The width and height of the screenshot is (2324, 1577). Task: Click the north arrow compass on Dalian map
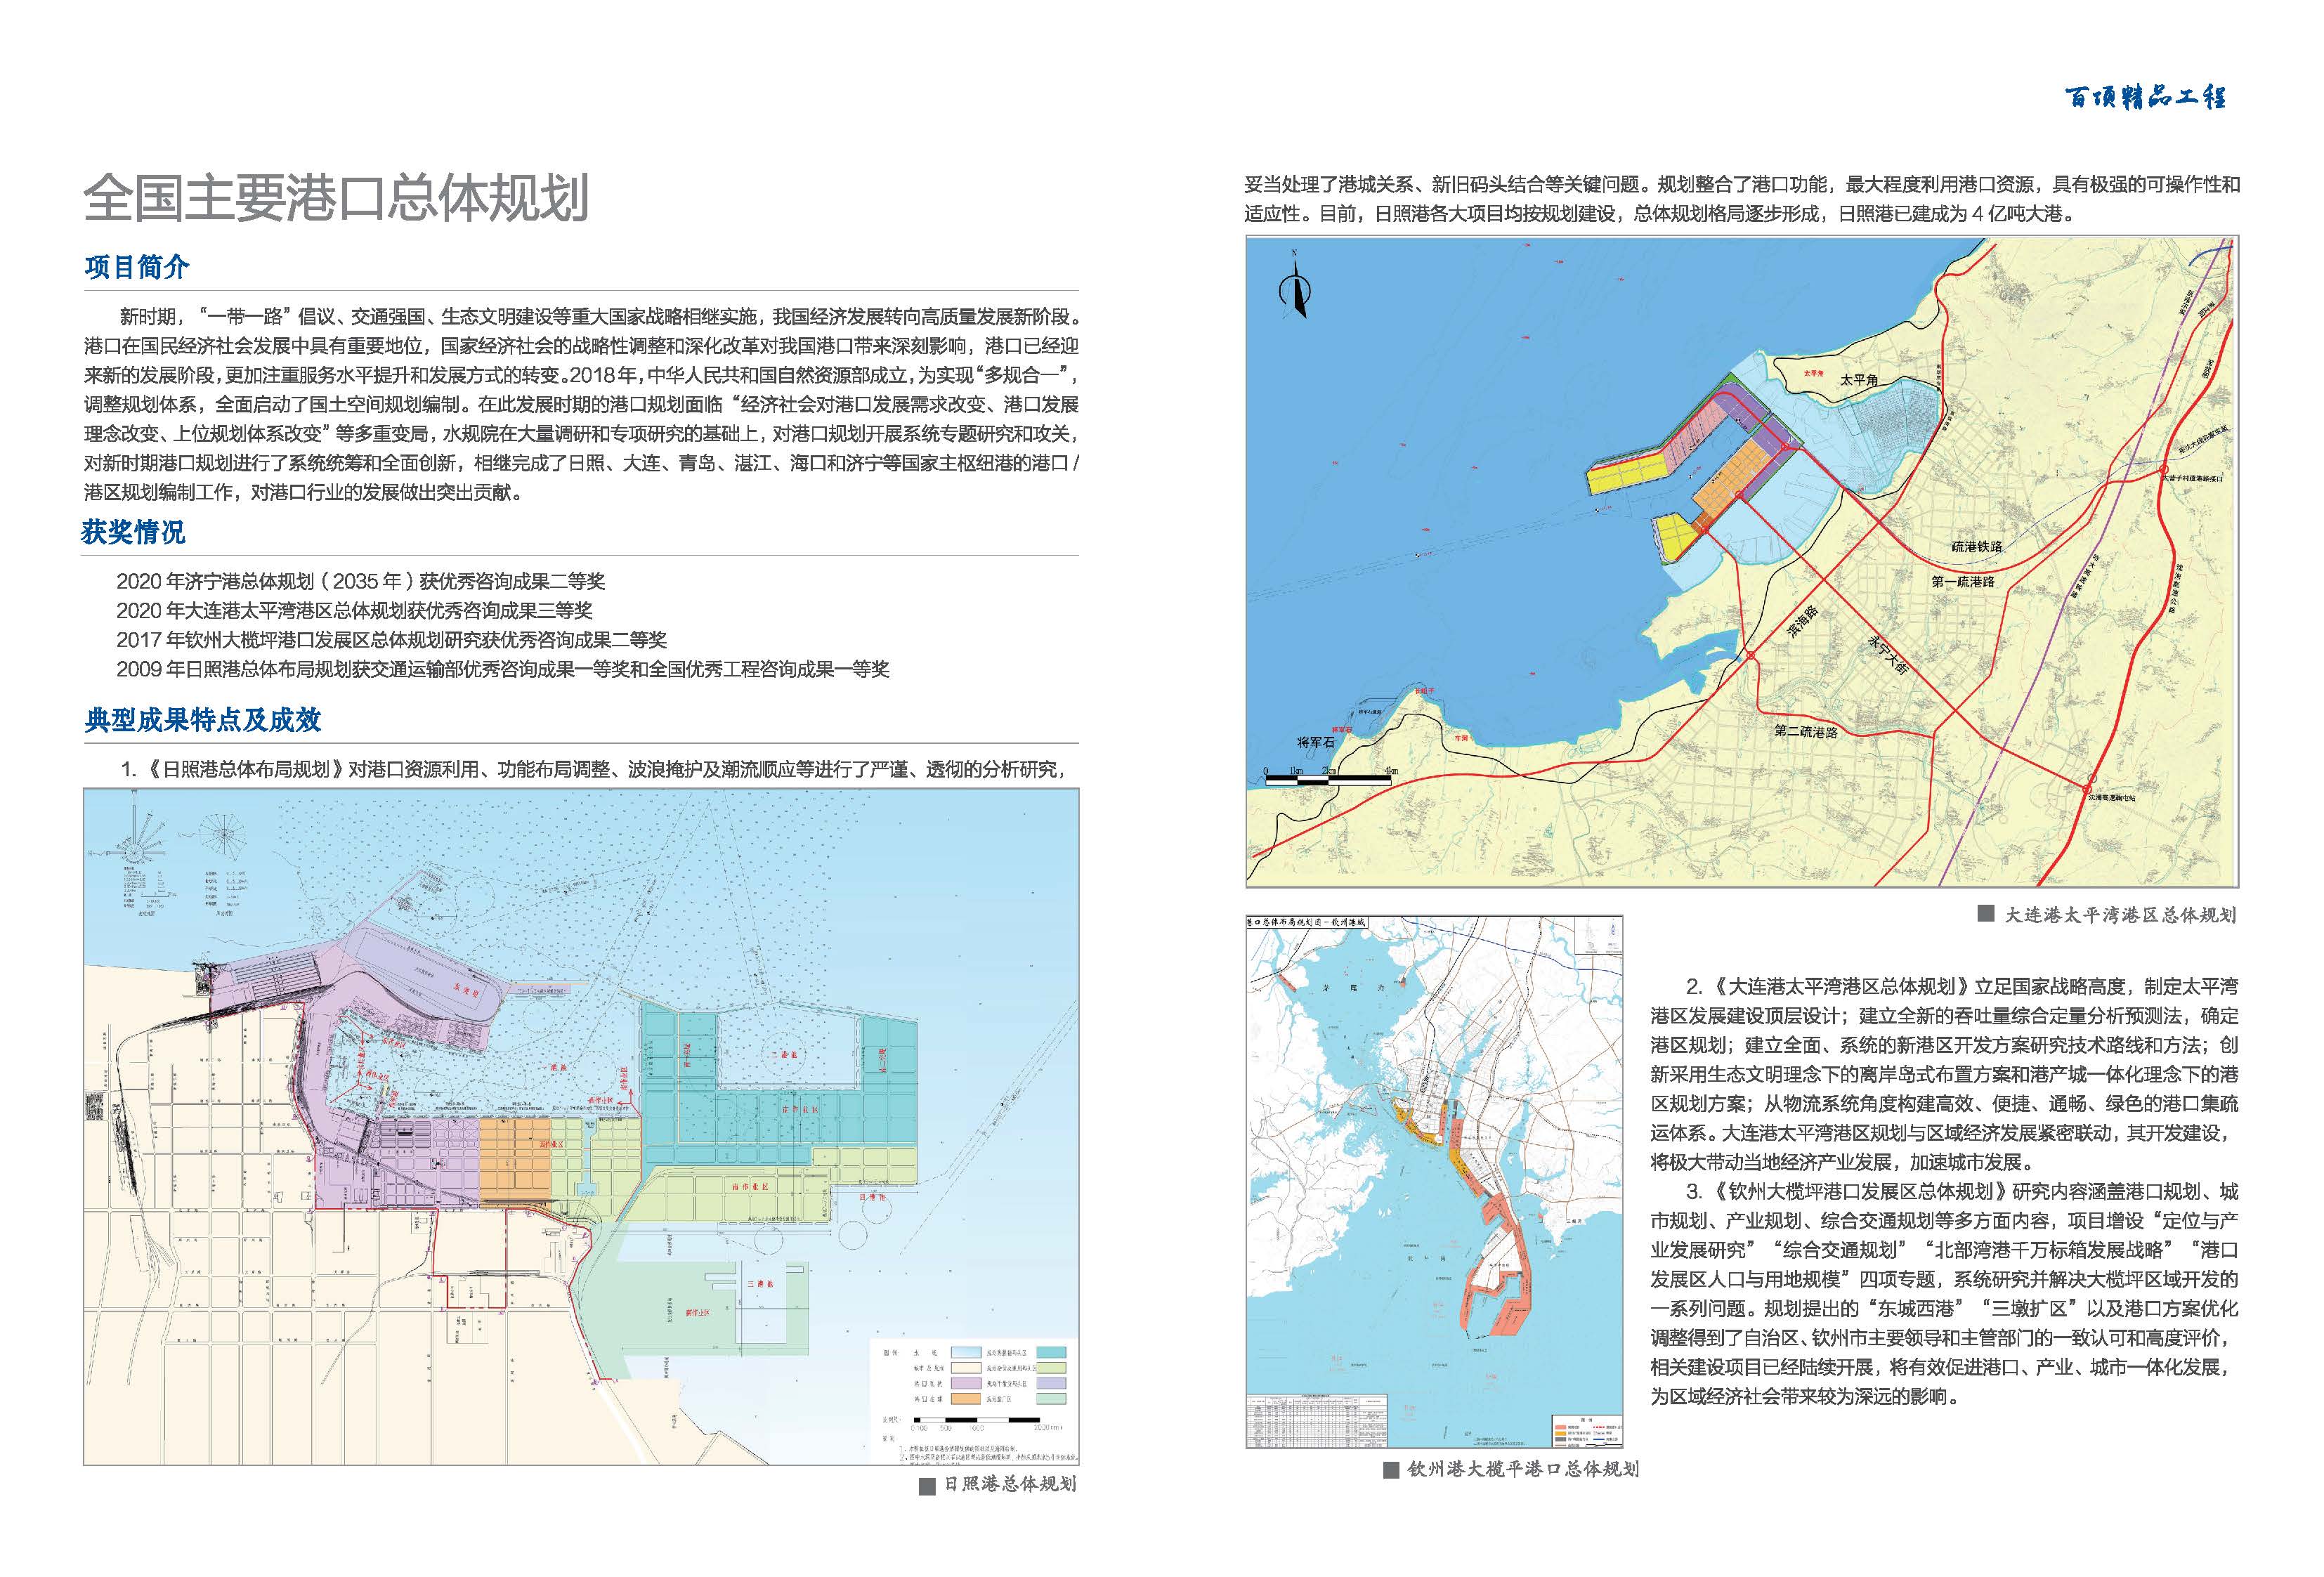point(1294,285)
